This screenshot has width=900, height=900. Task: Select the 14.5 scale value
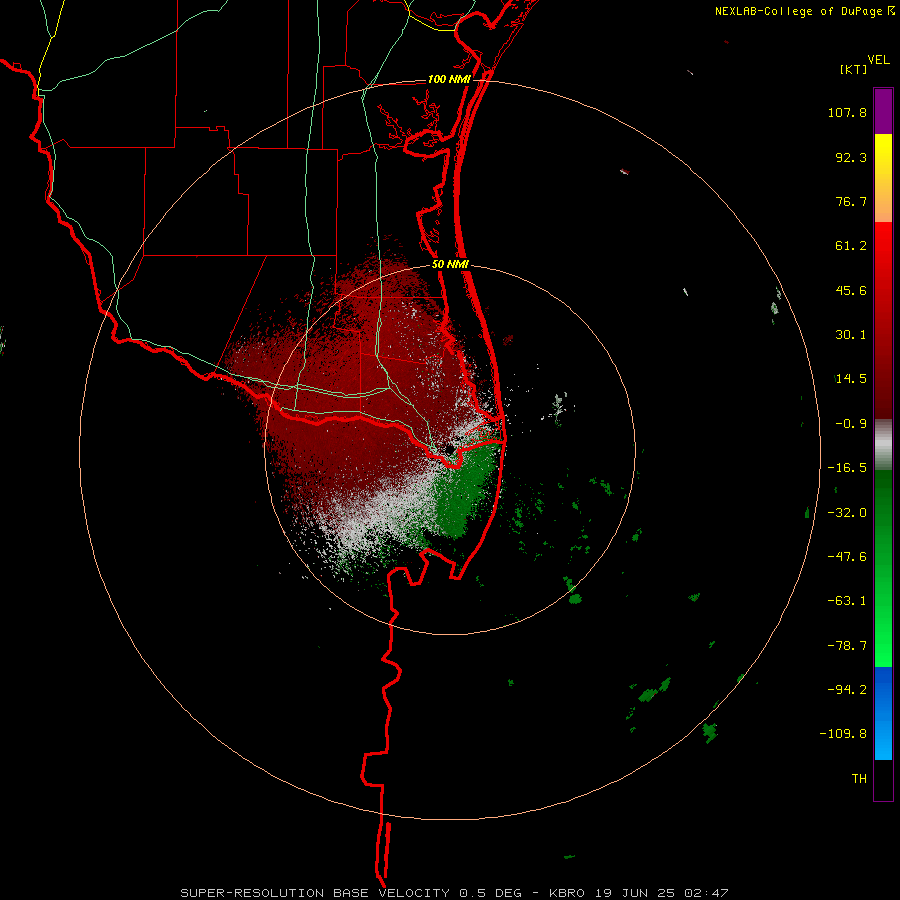click(x=851, y=379)
